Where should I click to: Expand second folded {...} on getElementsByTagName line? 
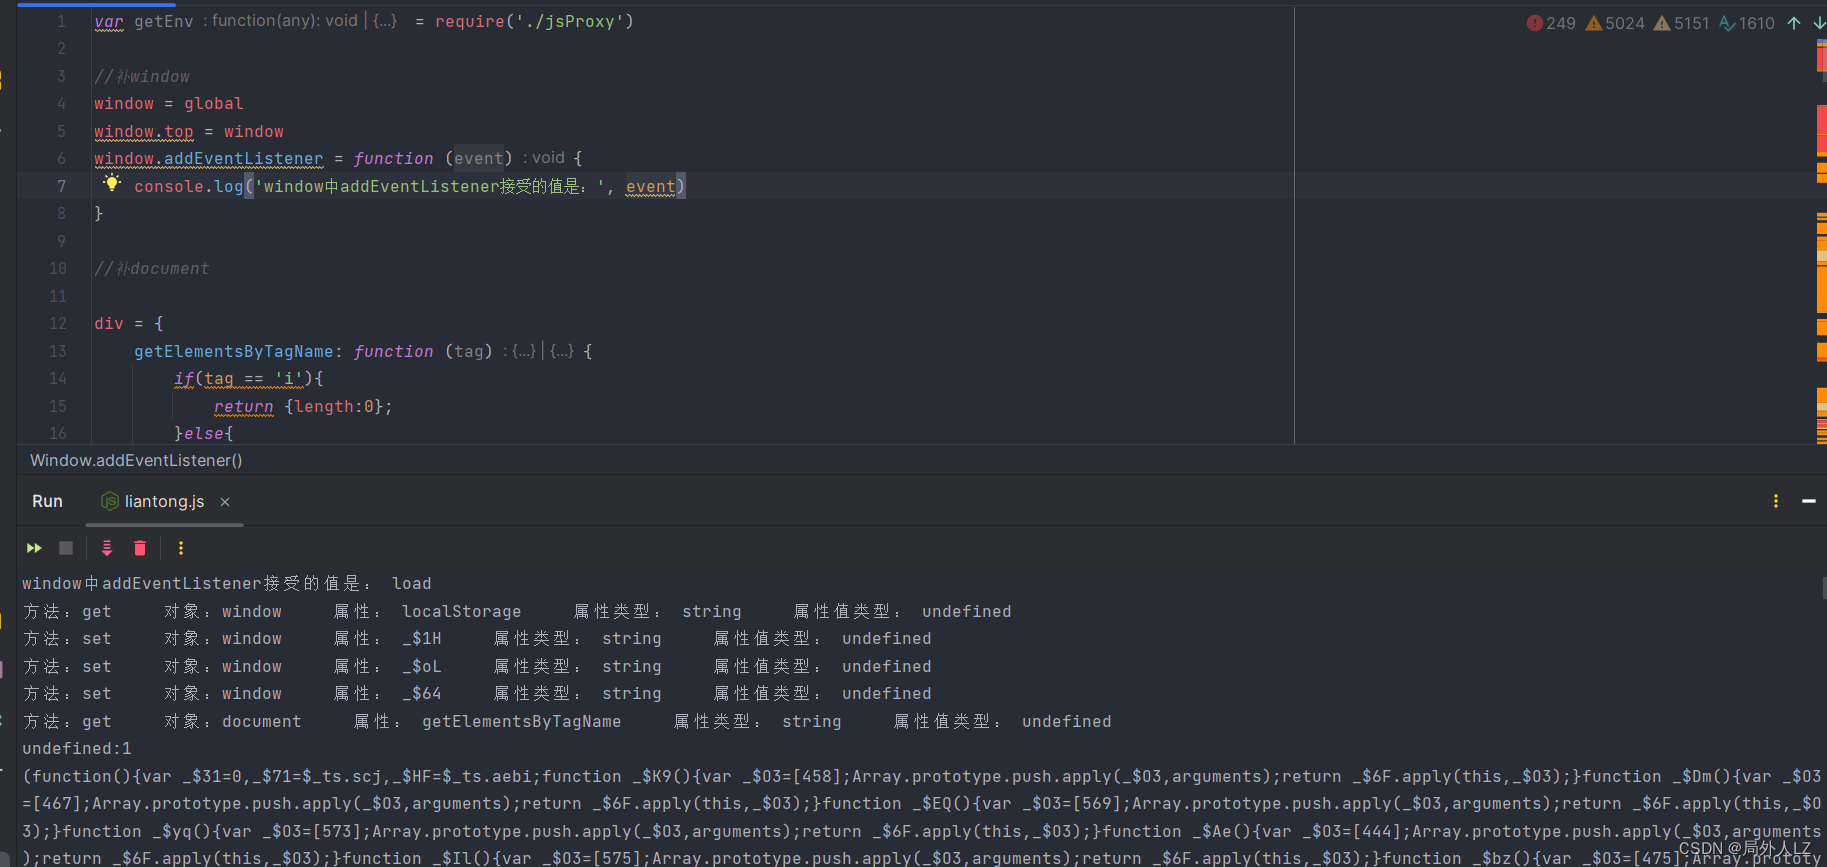[x=562, y=351]
